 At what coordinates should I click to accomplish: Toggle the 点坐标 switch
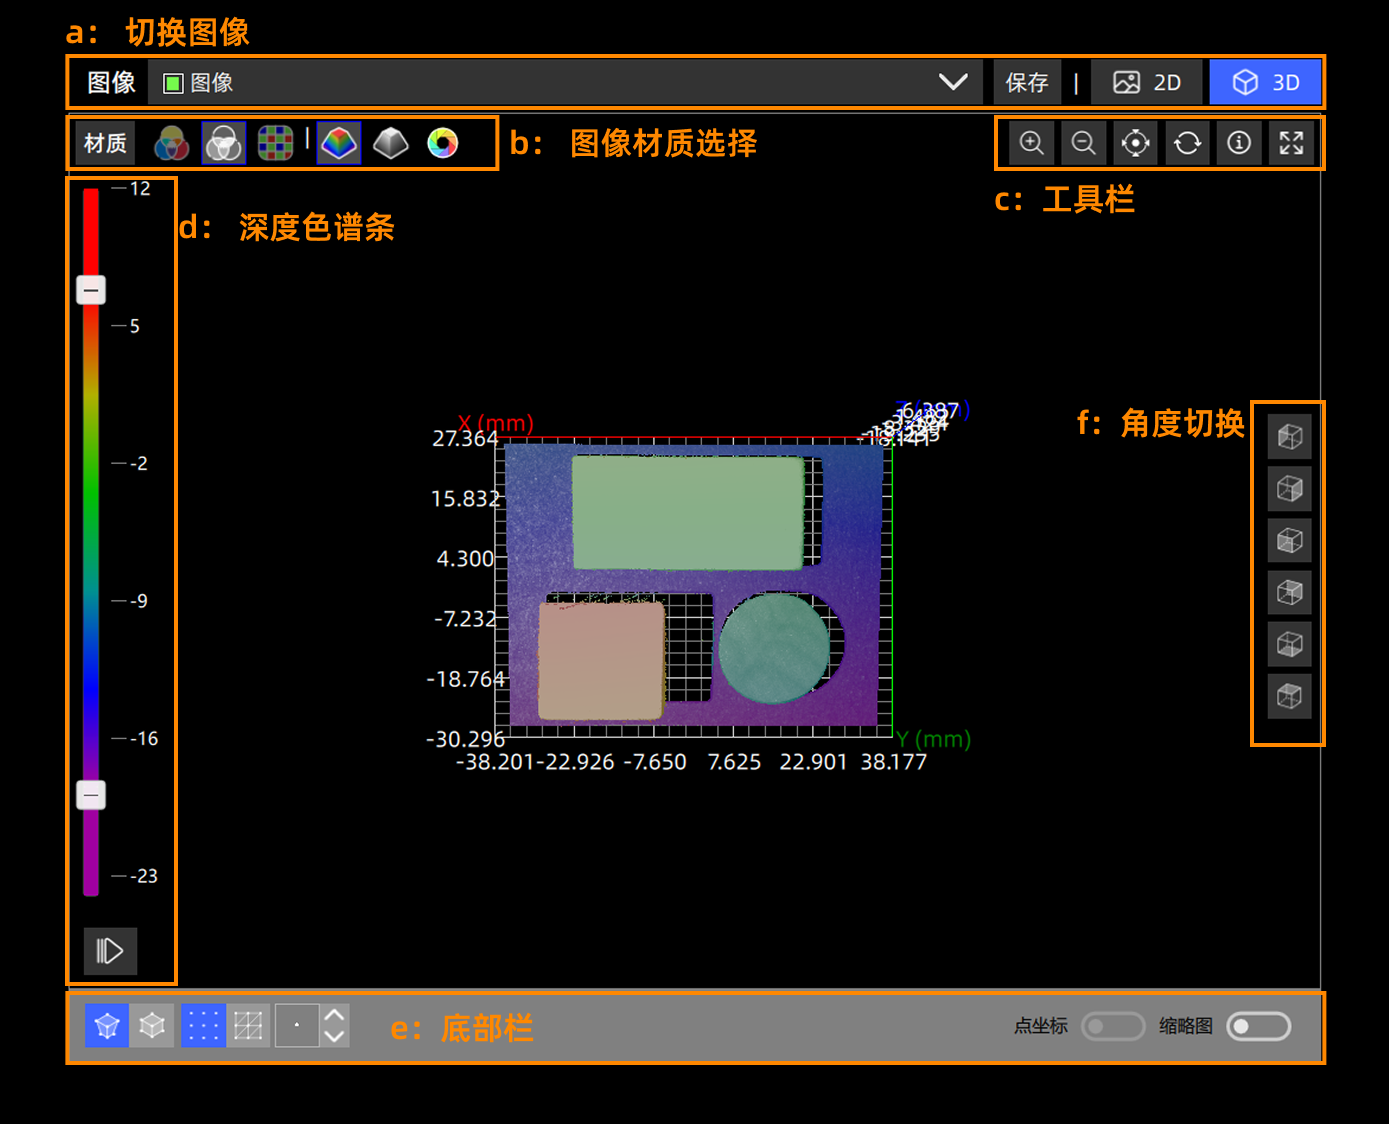(1113, 1026)
